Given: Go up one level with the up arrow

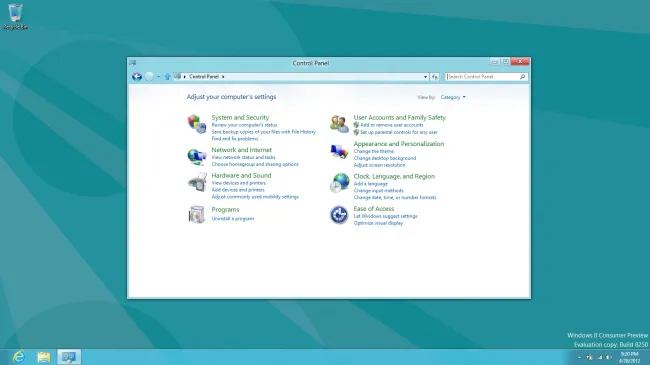Looking at the screenshot, I should pos(167,77).
